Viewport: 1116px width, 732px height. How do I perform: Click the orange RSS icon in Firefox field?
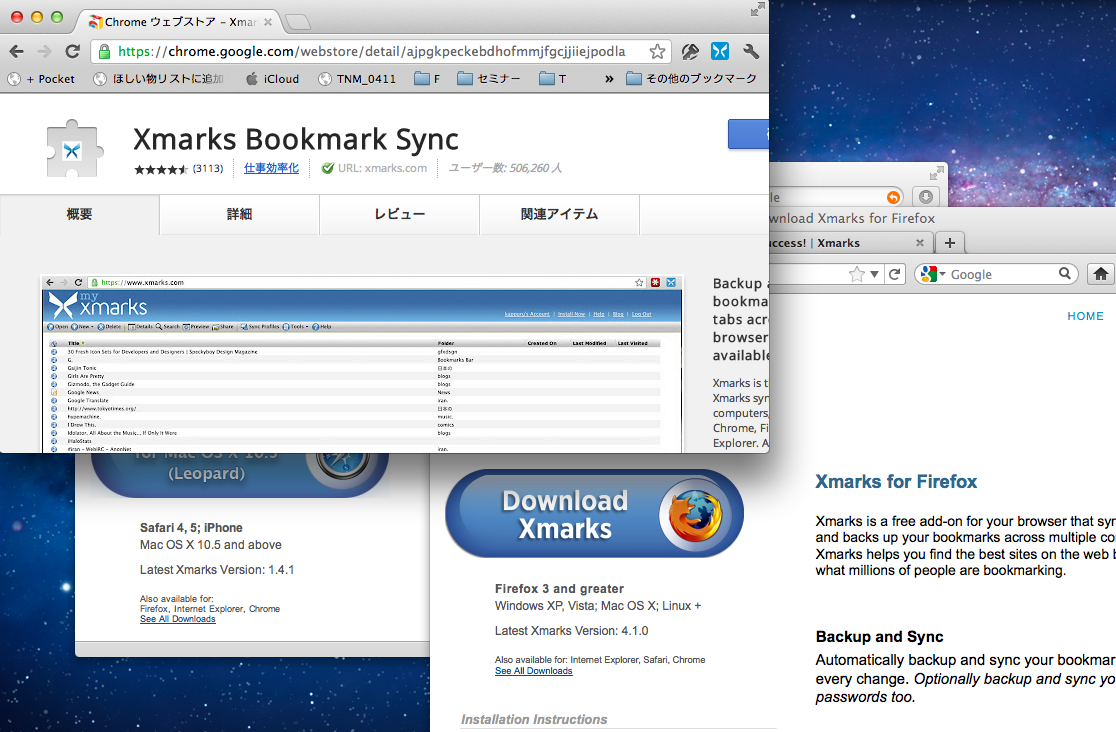pyautogui.click(x=893, y=197)
